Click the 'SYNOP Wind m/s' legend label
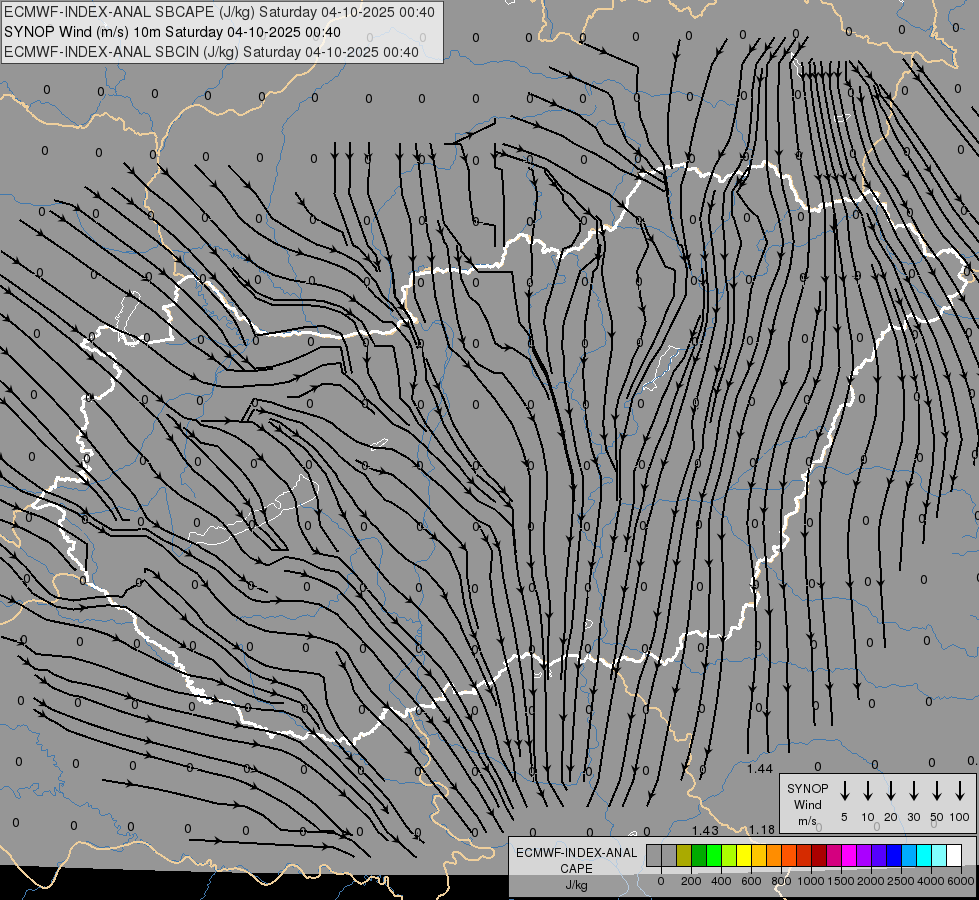The width and height of the screenshot is (979, 900). pos(807,804)
